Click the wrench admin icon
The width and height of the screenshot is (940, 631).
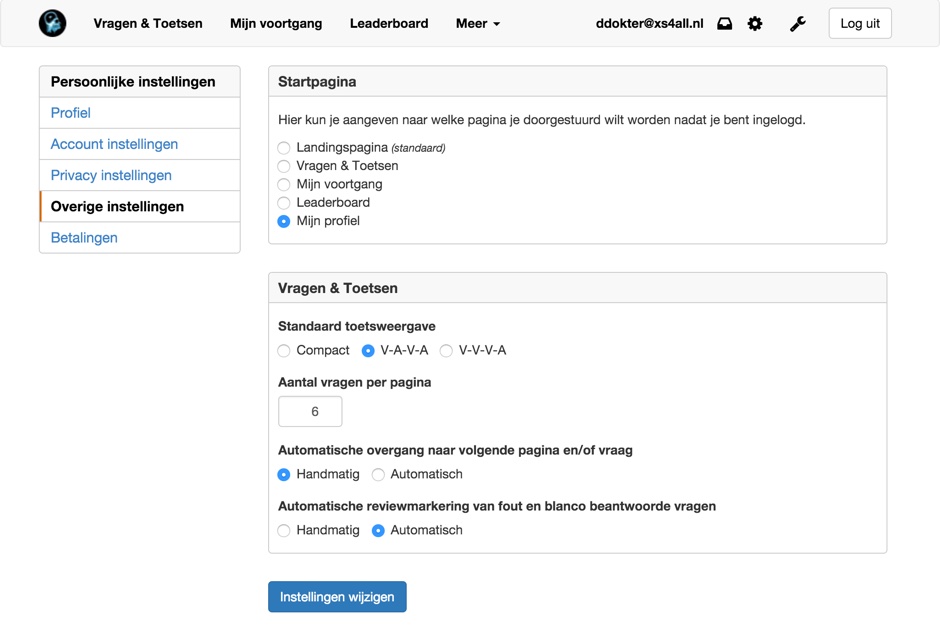pos(797,23)
